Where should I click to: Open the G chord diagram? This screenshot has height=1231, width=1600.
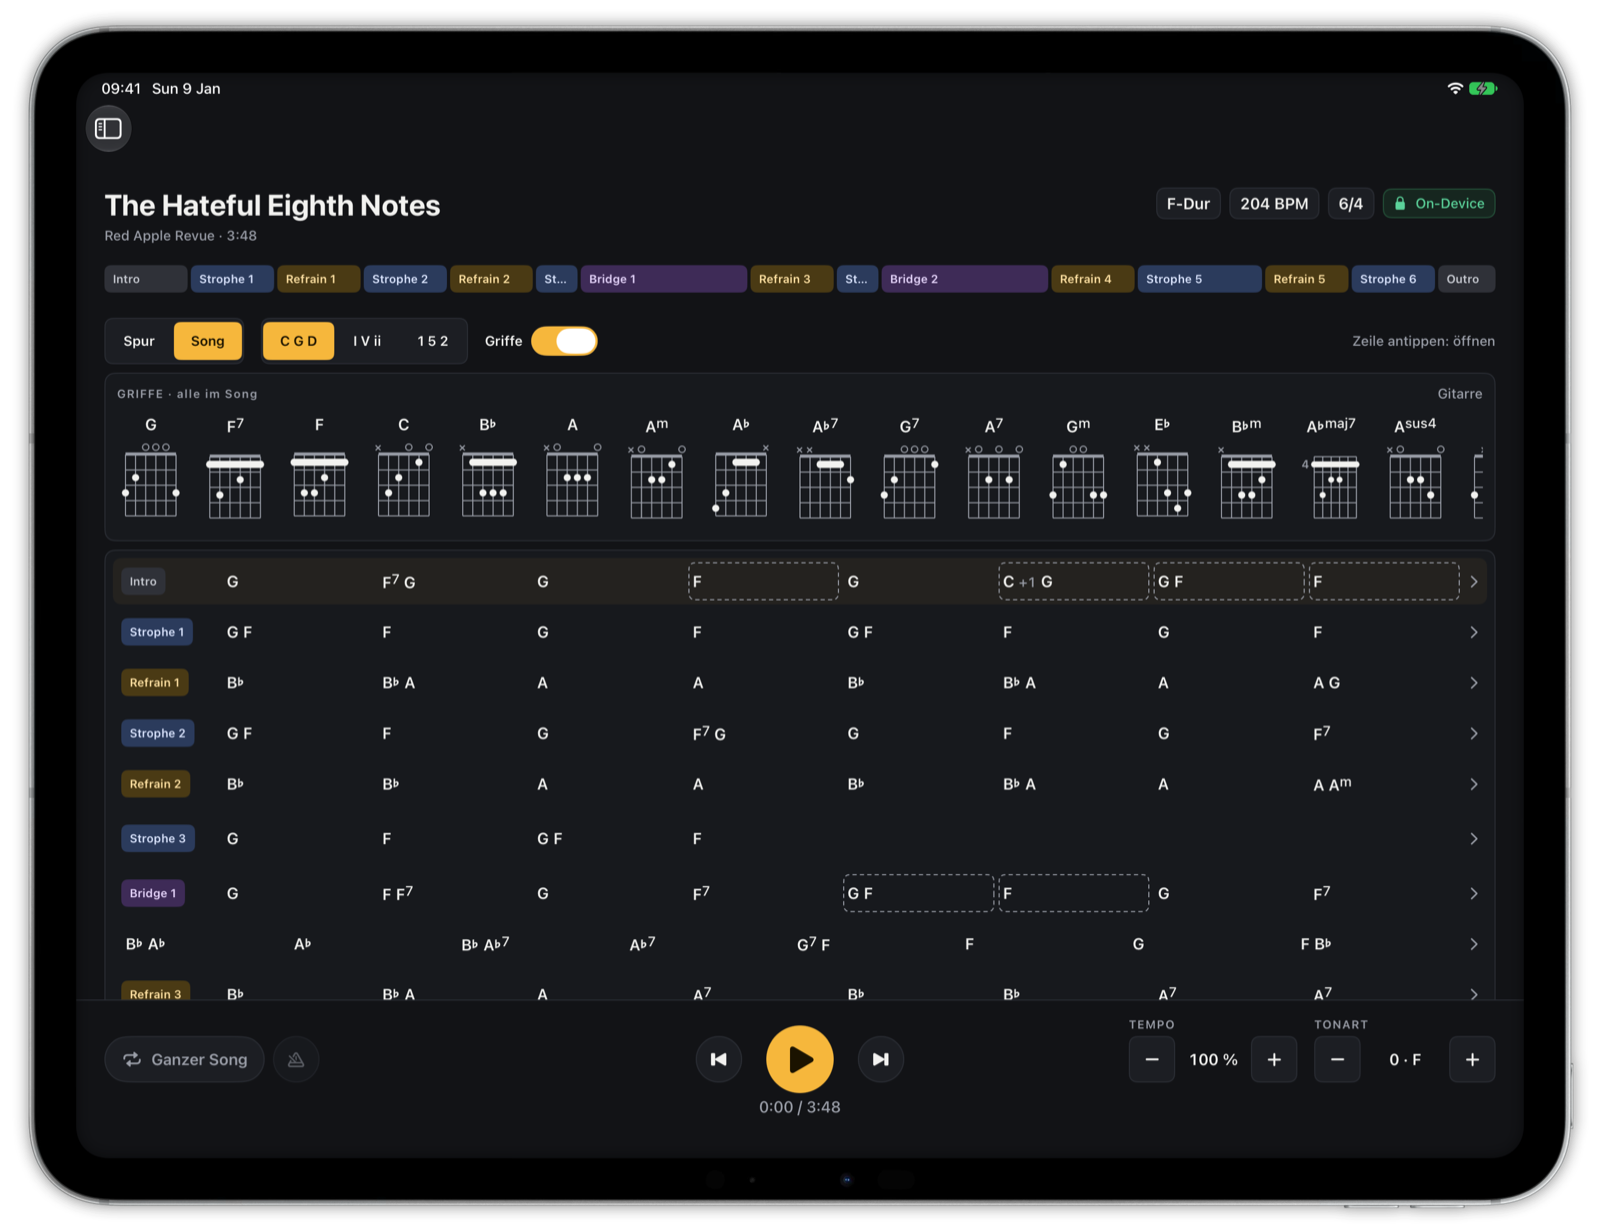pyautogui.click(x=150, y=469)
